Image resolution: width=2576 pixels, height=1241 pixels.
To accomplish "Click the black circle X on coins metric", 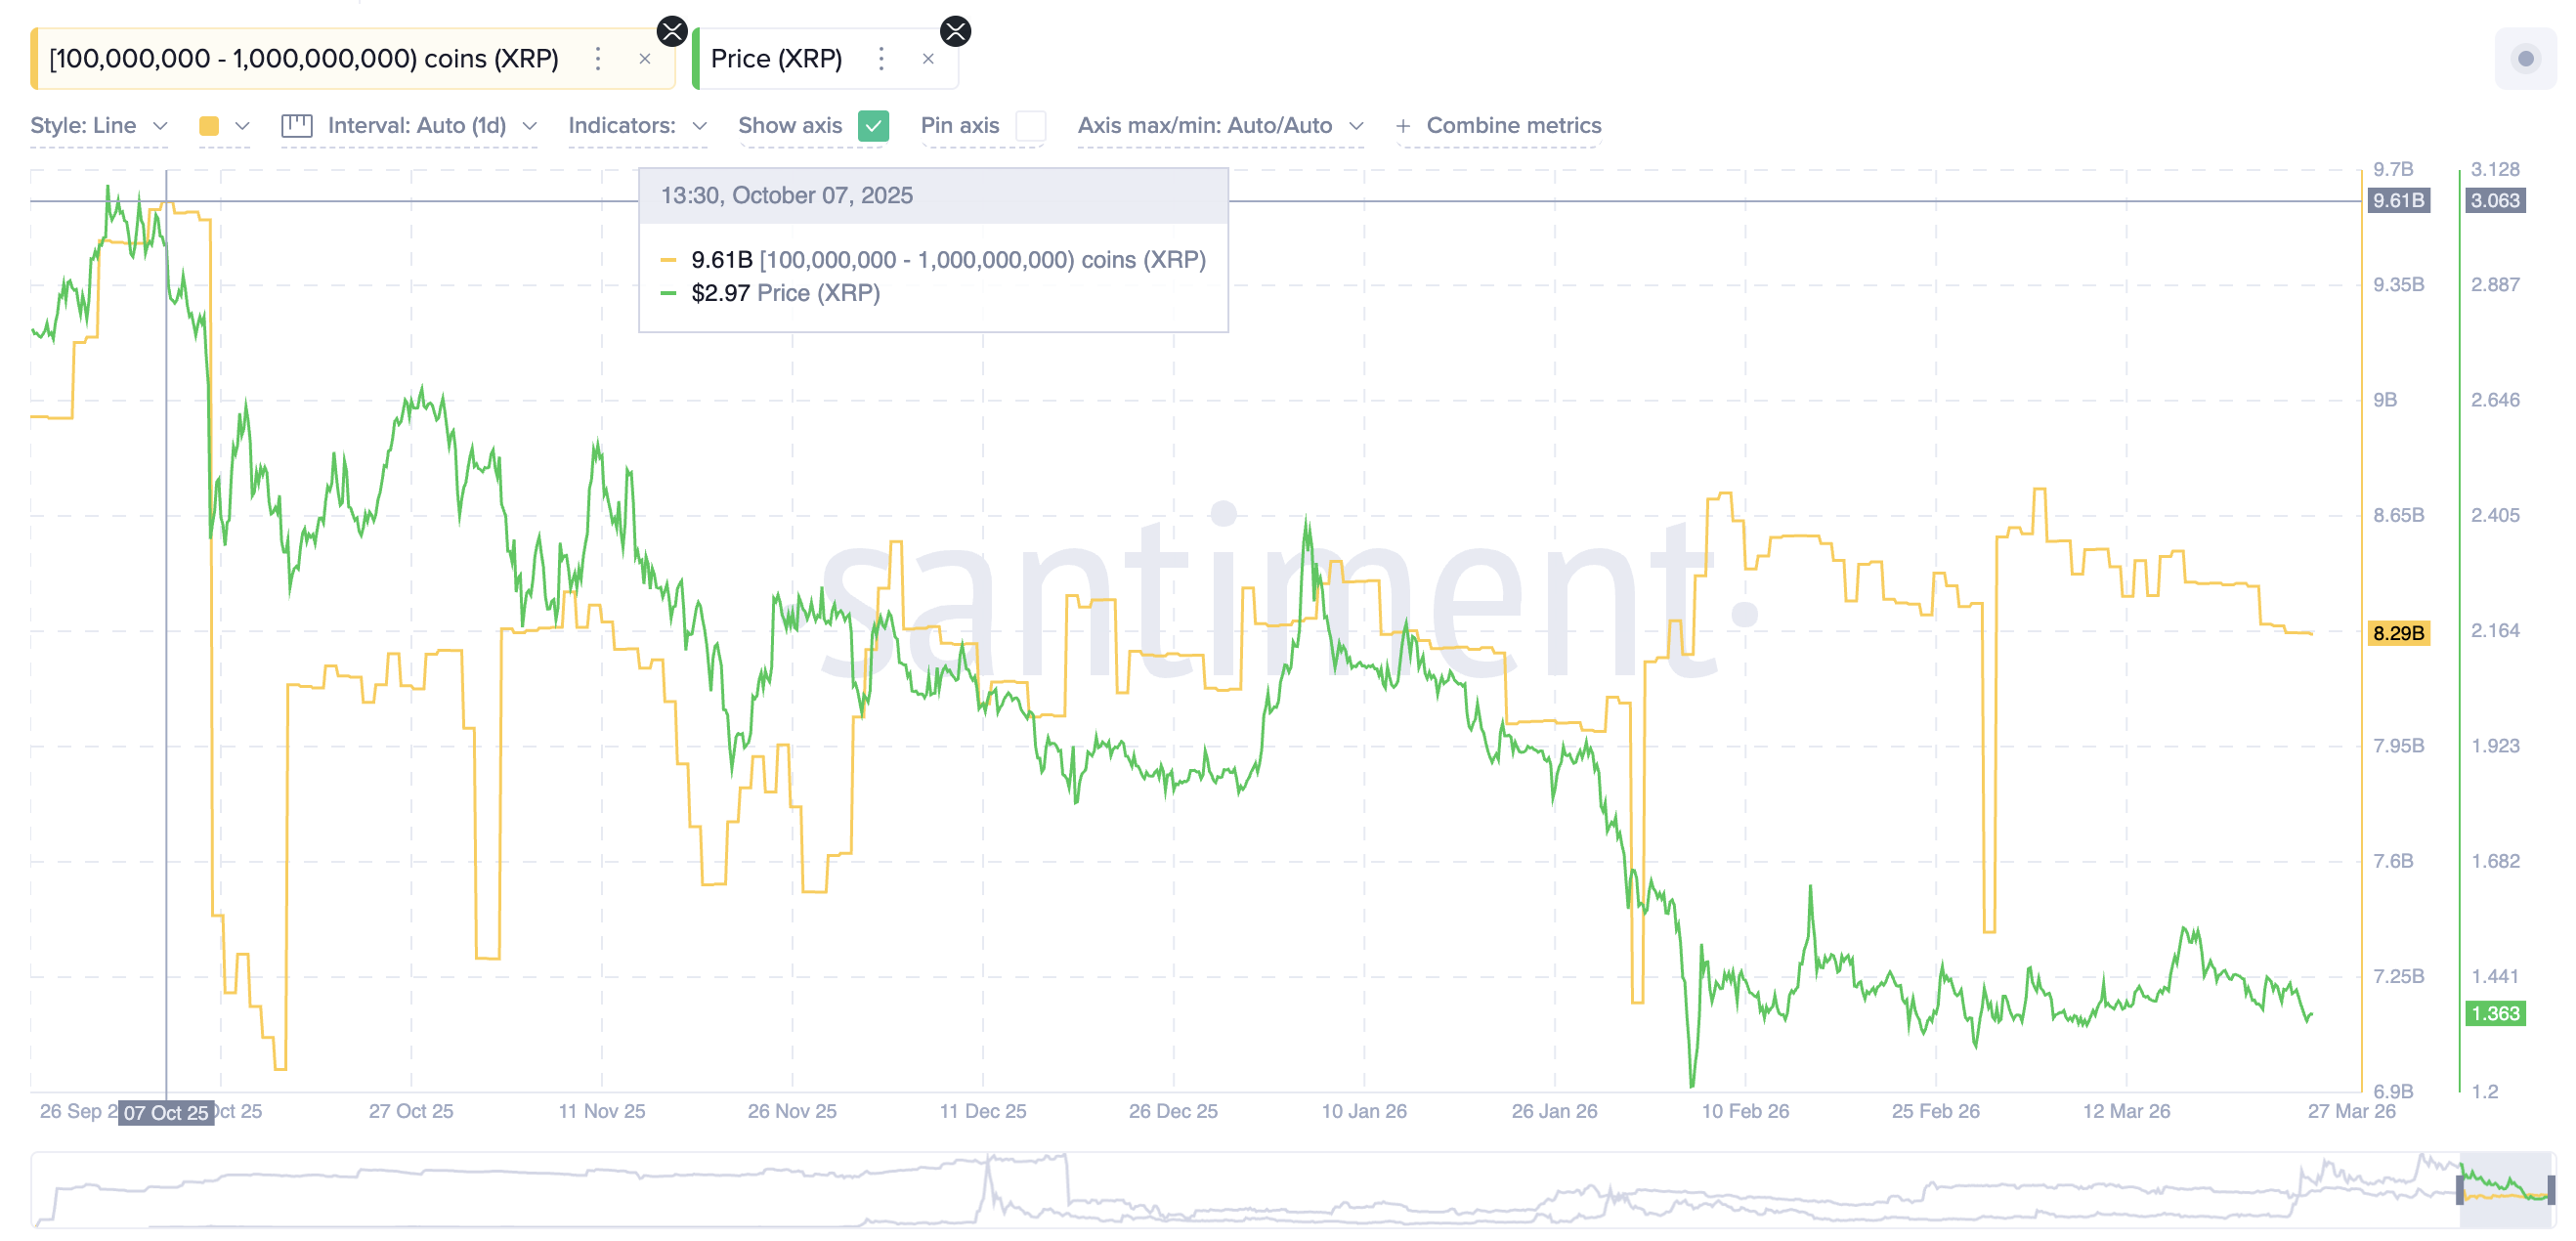I will click(672, 31).
